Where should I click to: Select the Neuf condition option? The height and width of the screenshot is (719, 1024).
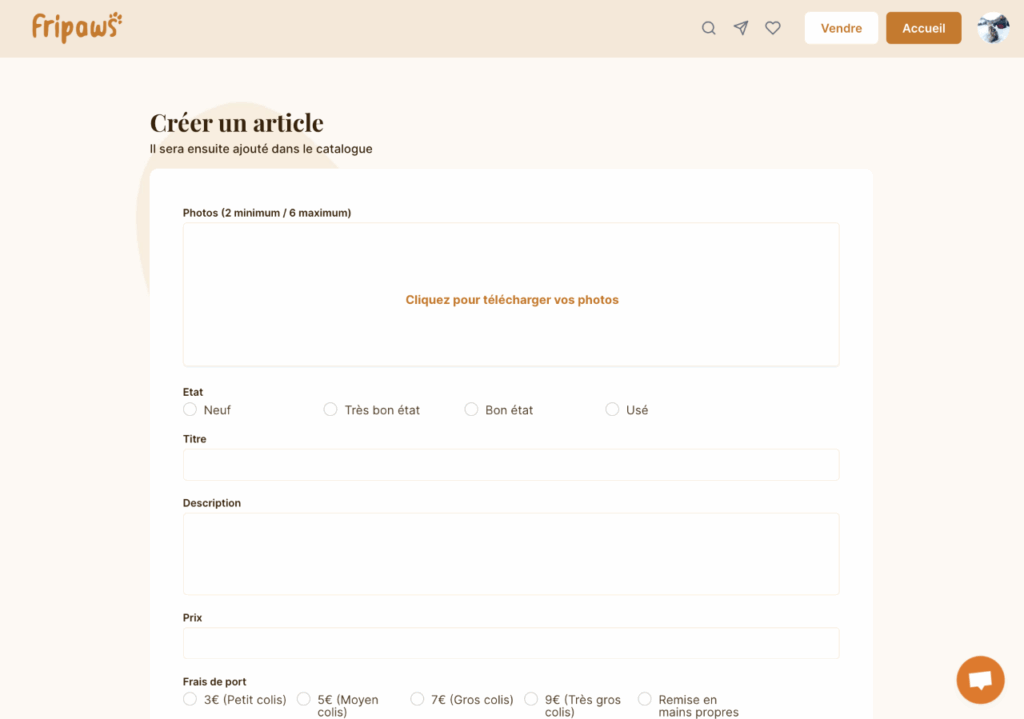click(x=190, y=410)
